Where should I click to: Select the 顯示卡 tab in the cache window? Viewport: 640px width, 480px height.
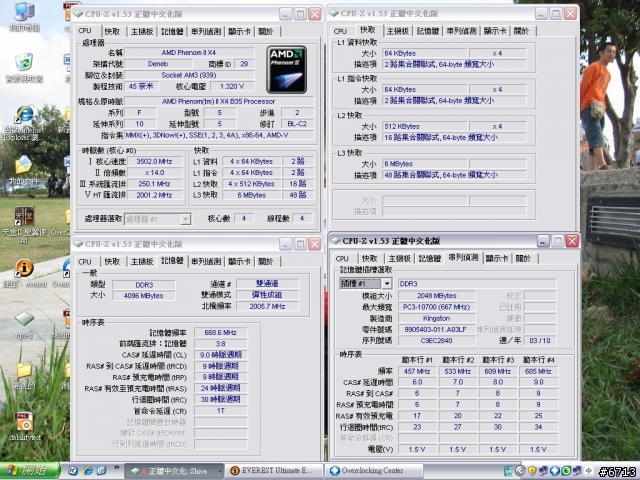[495, 31]
